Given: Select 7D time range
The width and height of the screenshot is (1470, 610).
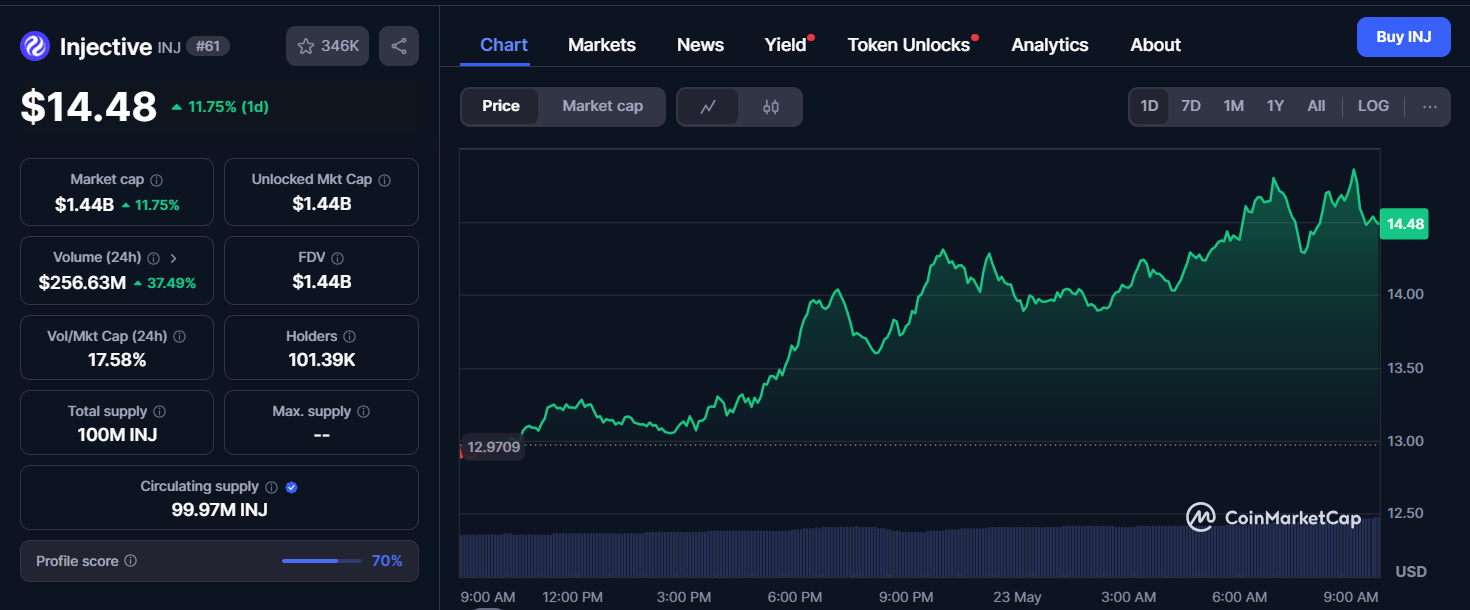Looking at the screenshot, I should [1191, 106].
